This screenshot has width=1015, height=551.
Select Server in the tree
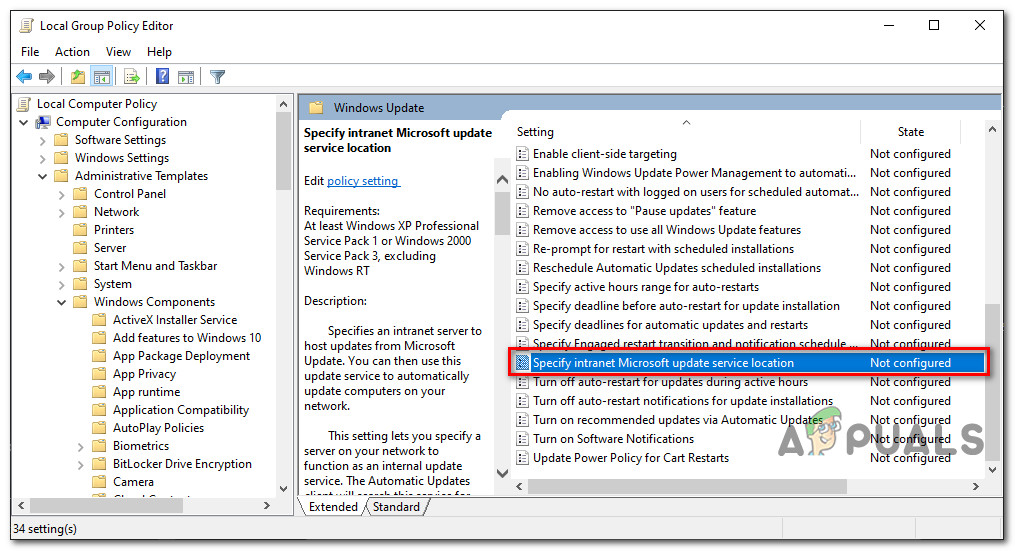point(109,248)
